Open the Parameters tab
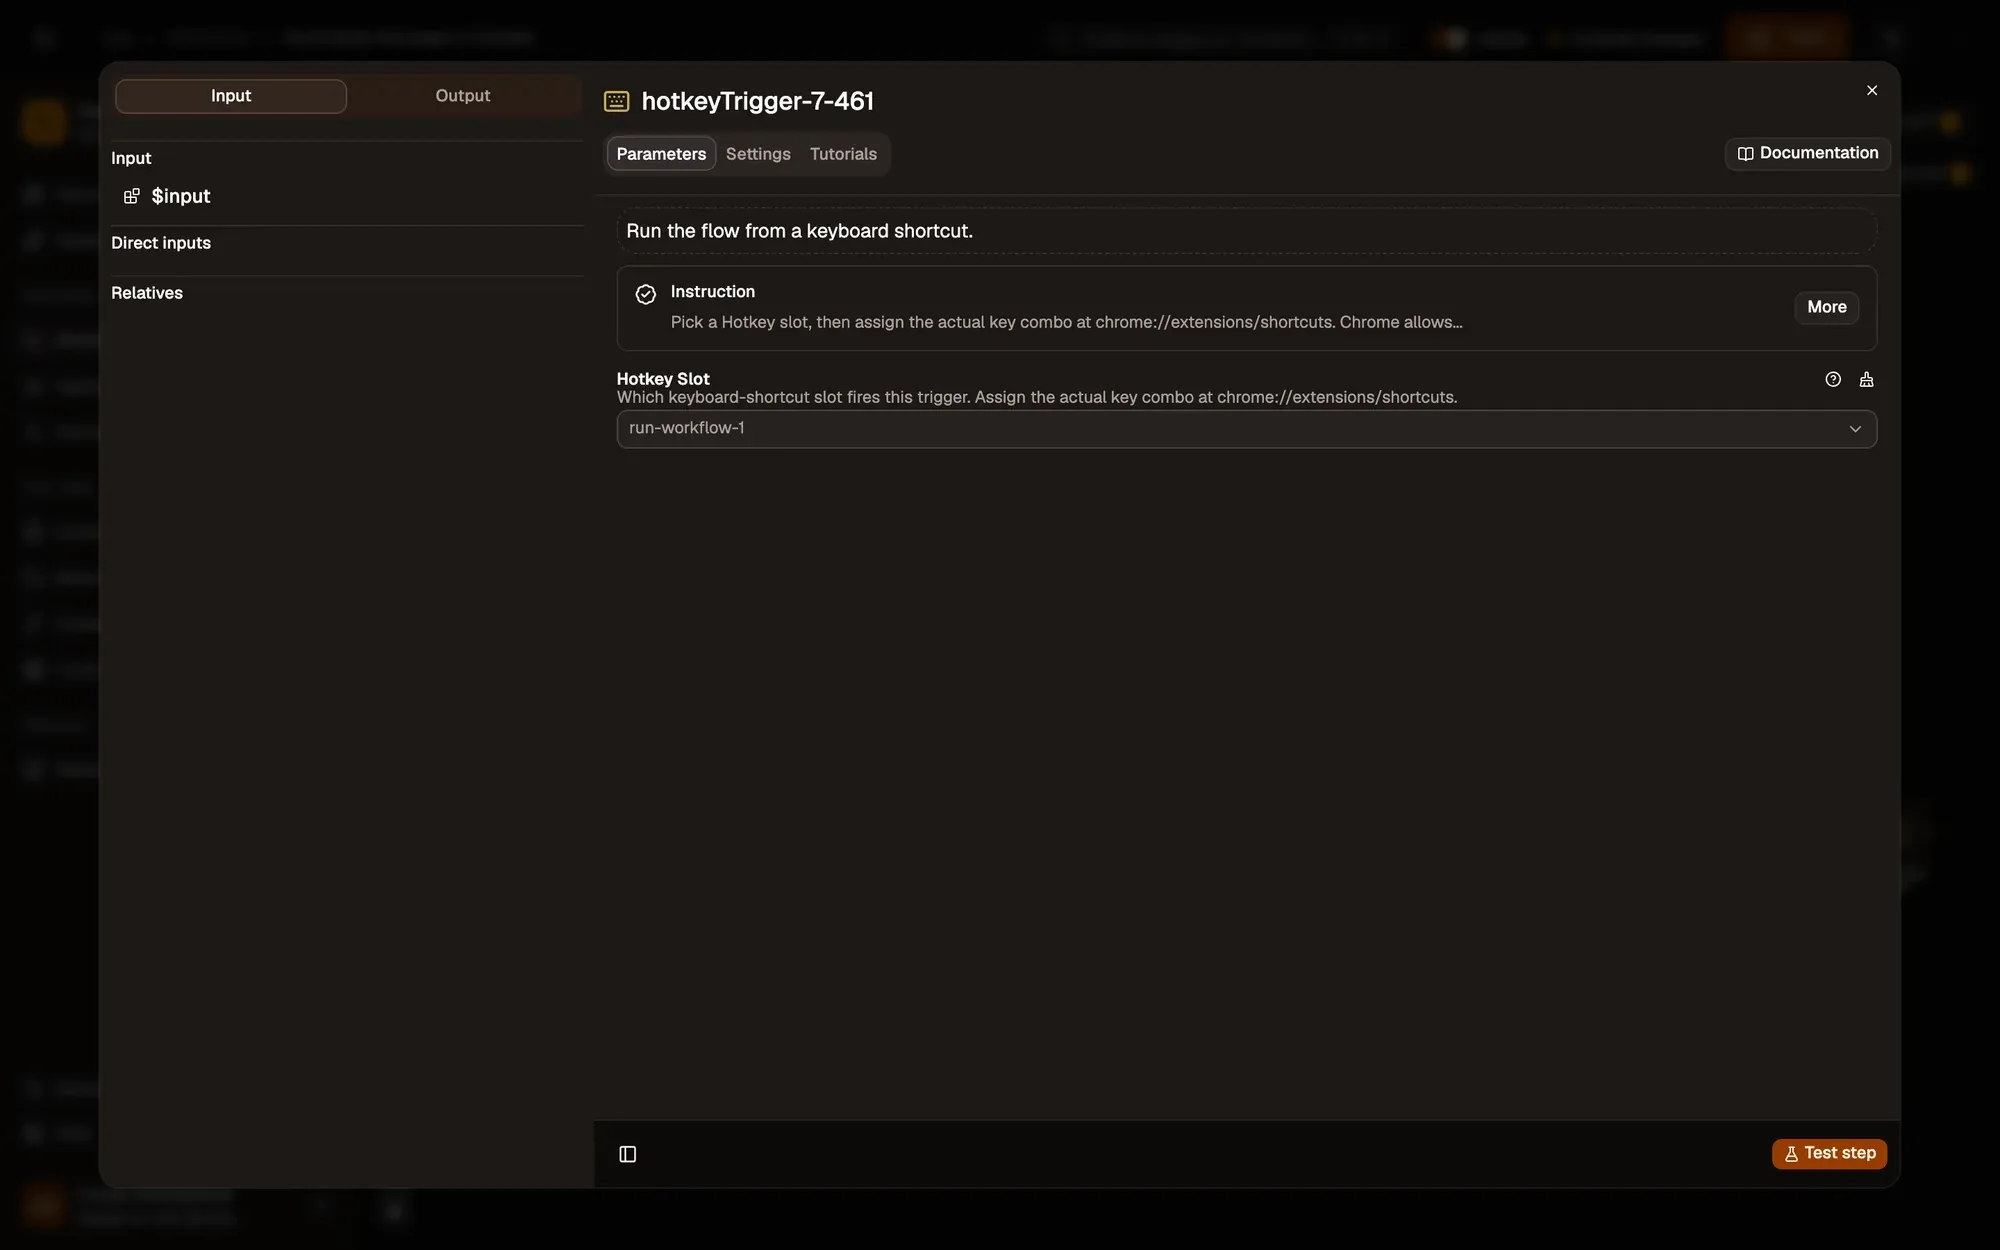Image resolution: width=2000 pixels, height=1250 pixels. pyautogui.click(x=661, y=154)
